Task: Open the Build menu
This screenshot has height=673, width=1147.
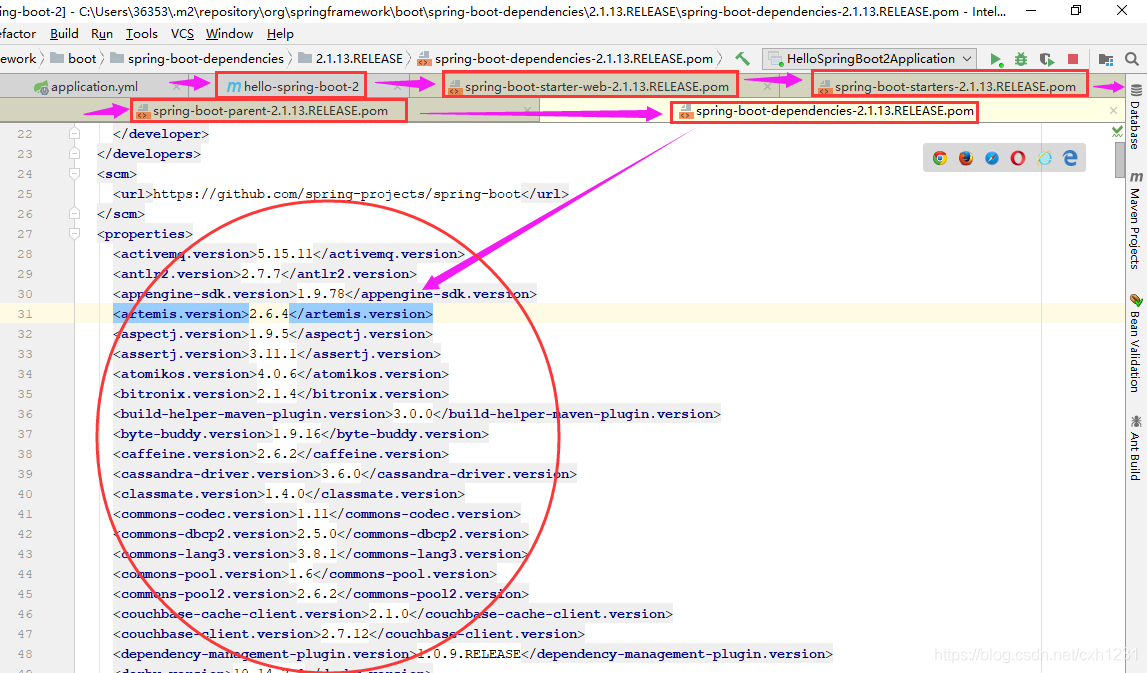Action: point(64,34)
